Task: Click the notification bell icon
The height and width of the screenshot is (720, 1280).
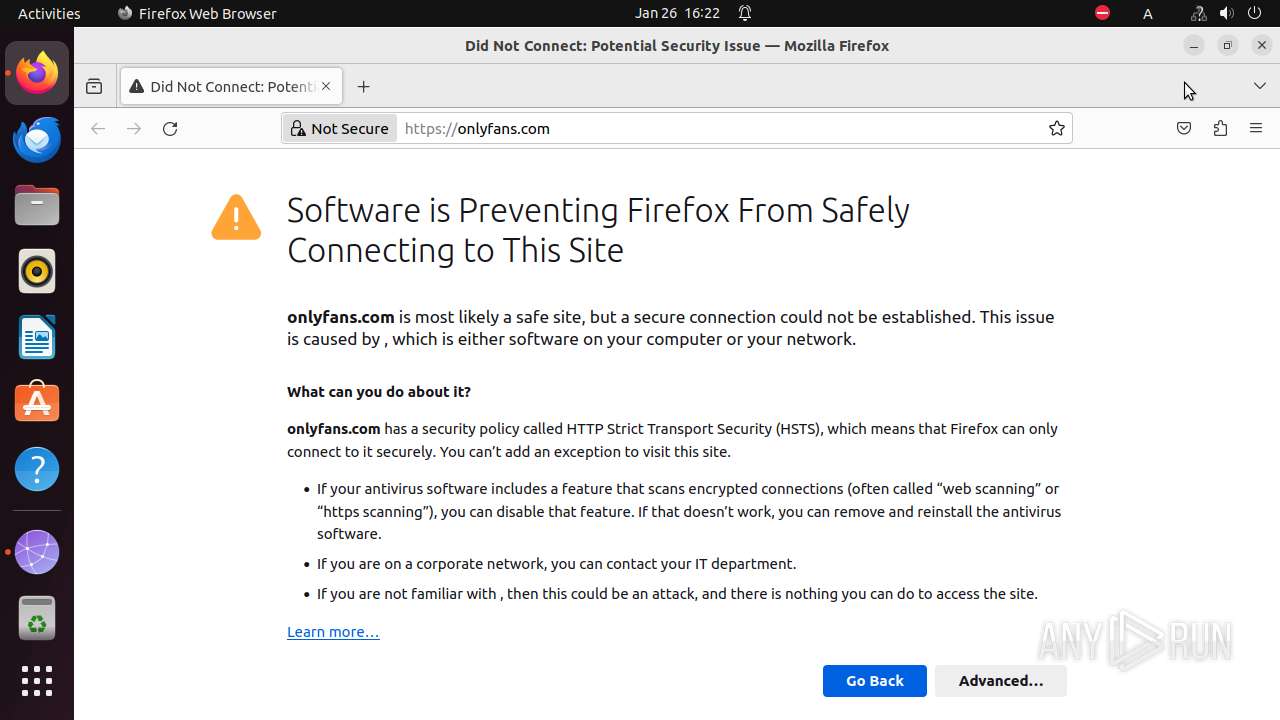Action: 745,13
